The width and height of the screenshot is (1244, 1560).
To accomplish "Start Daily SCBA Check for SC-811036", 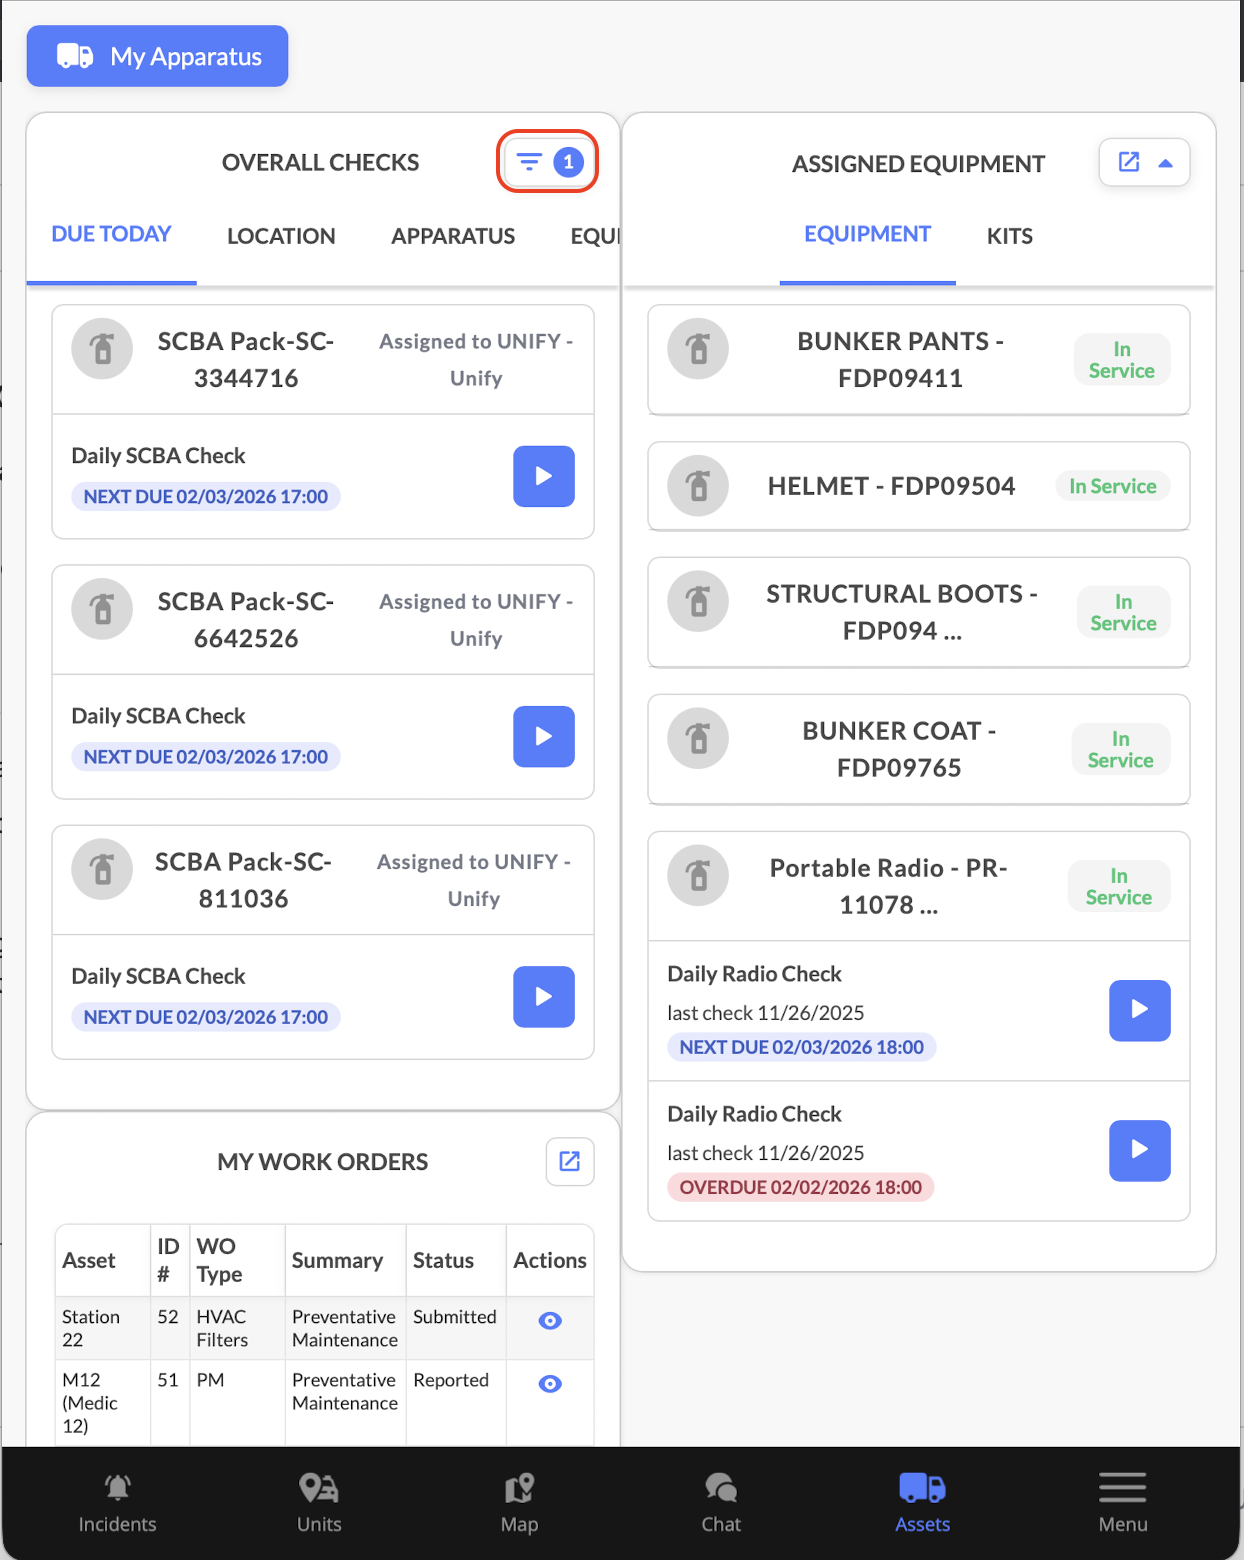I will coord(543,996).
